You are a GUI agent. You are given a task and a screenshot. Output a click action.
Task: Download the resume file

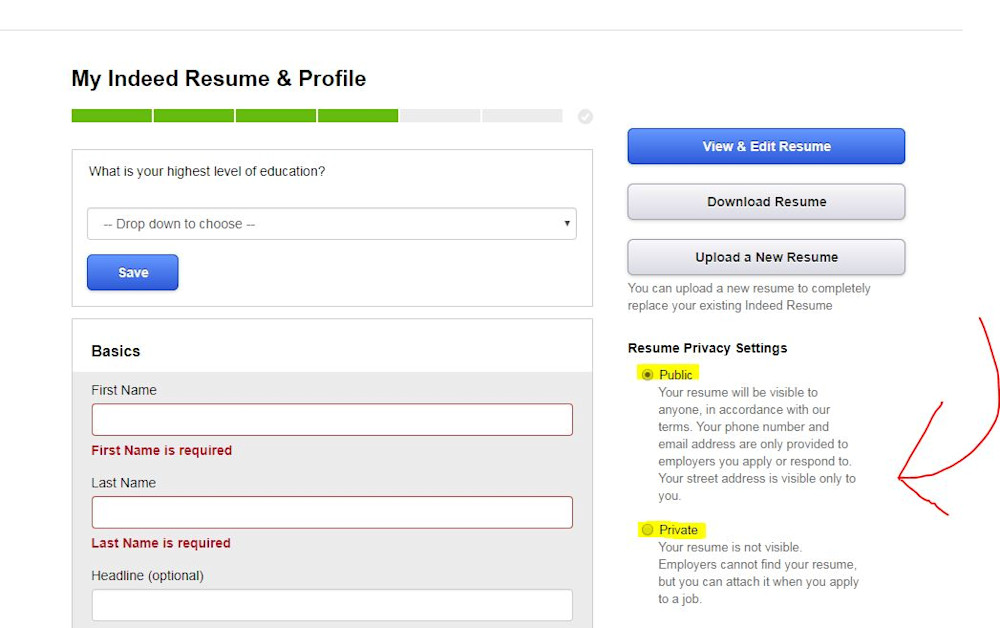(x=766, y=201)
